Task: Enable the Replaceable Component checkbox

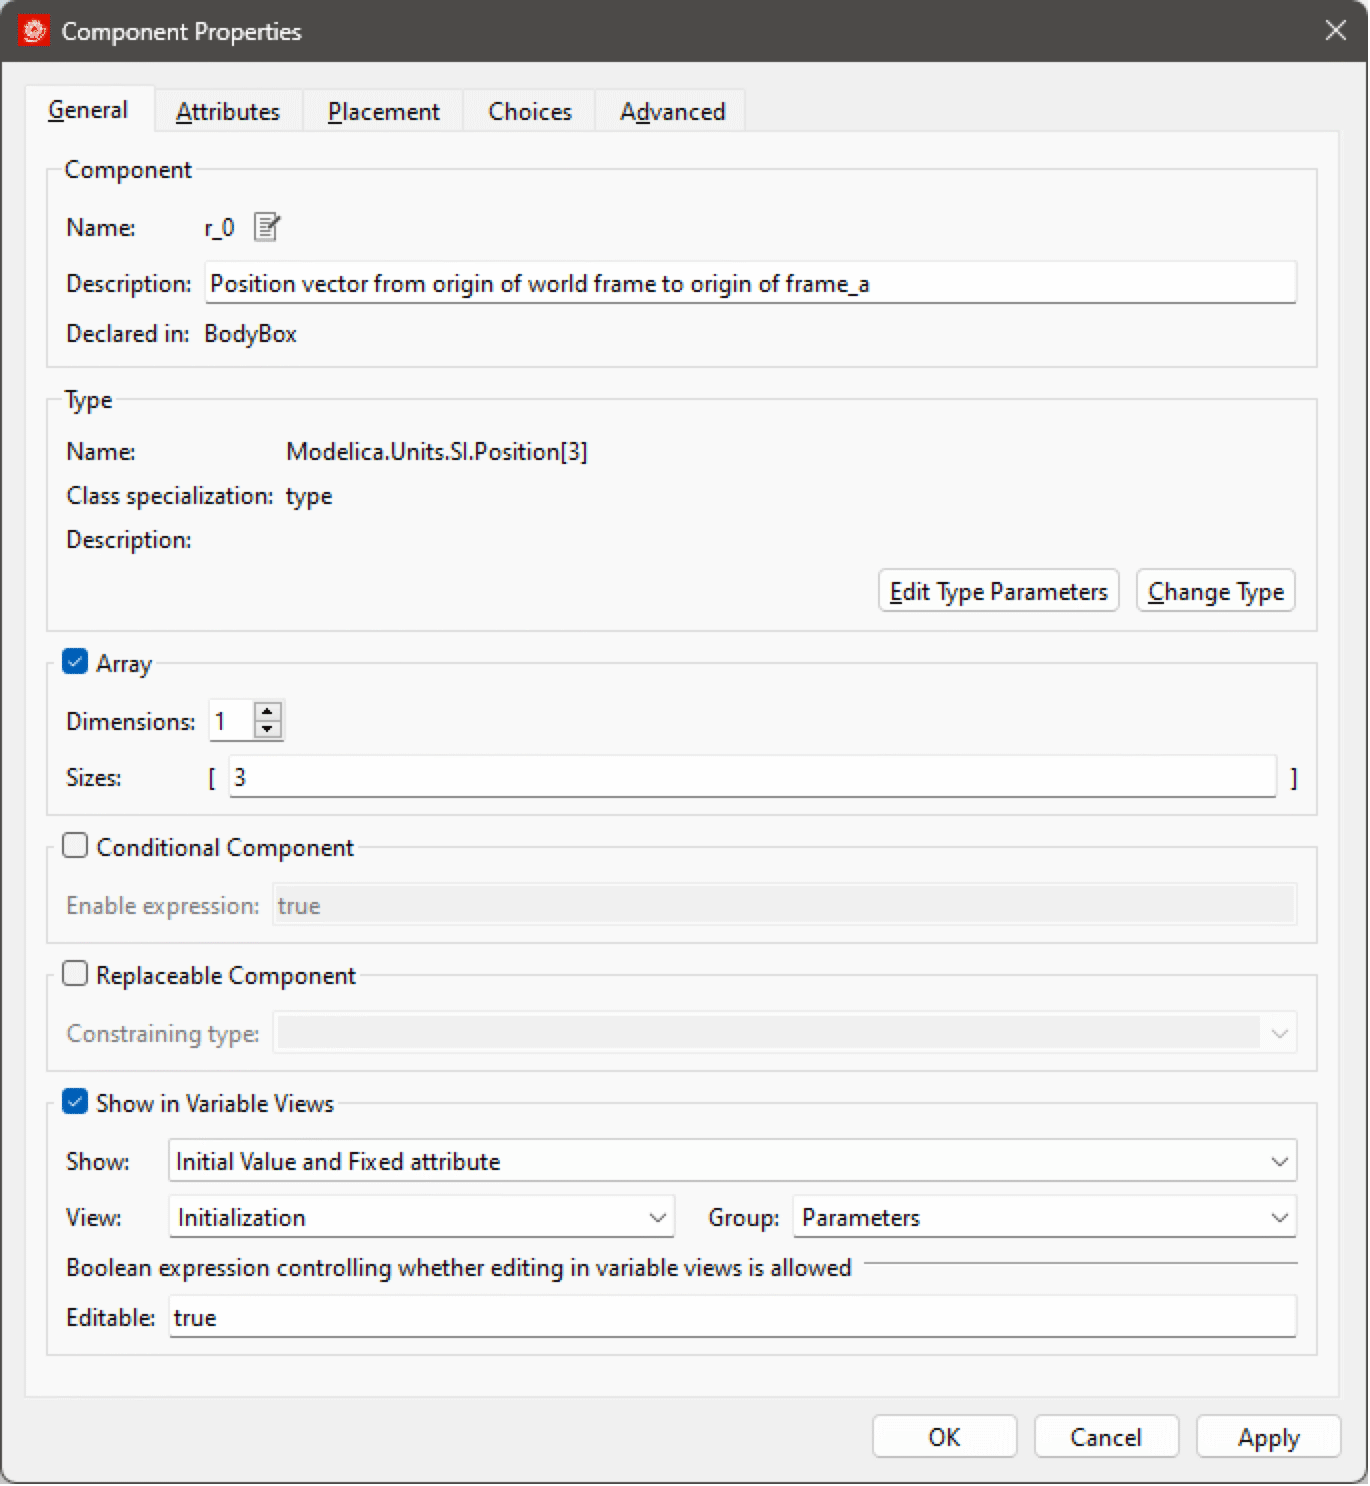Action: pos(75,974)
